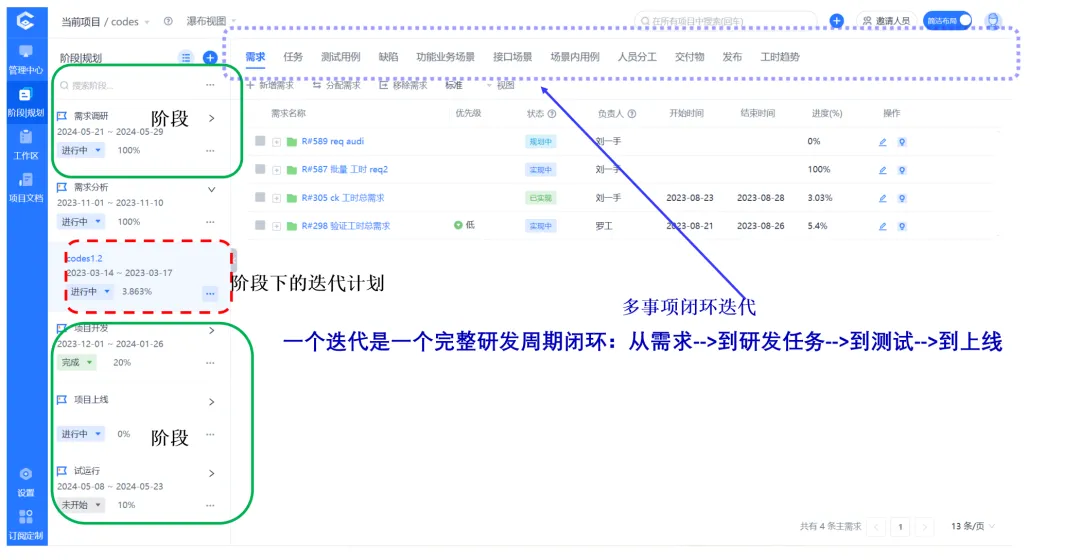Check the box for R#587 批量 工时 req2
1080x560 pixels.
tap(260, 169)
